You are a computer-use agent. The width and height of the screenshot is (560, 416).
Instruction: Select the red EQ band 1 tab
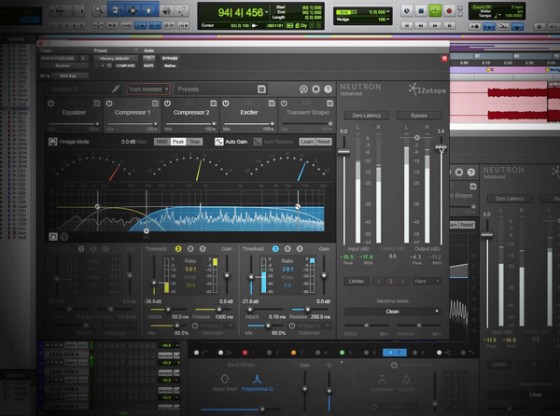(x=248, y=352)
